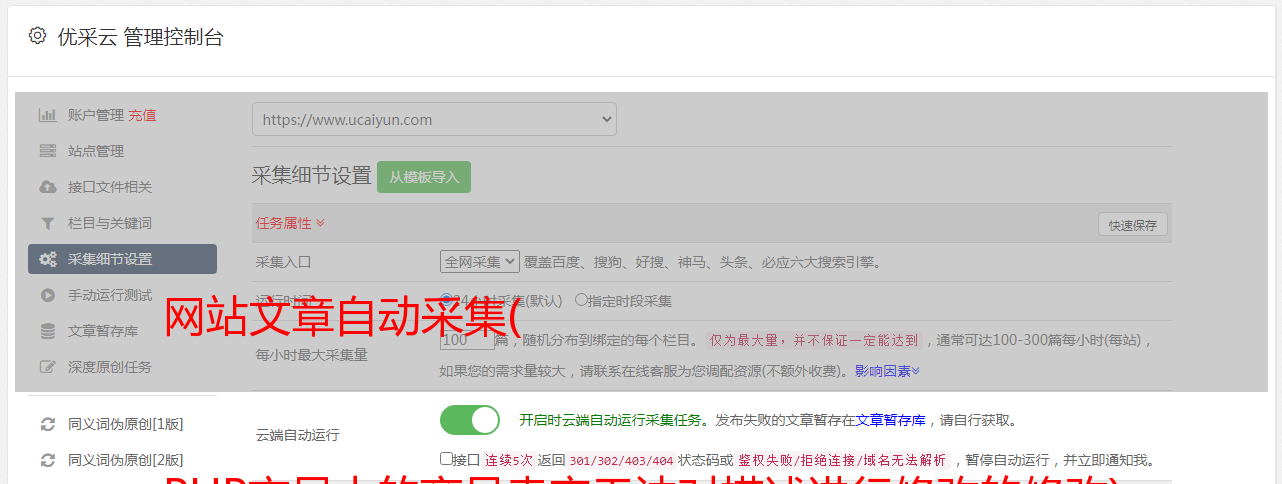Check the 接口 连续5次 checkbox
This screenshot has height=484, width=1282.
(x=446, y=459)
